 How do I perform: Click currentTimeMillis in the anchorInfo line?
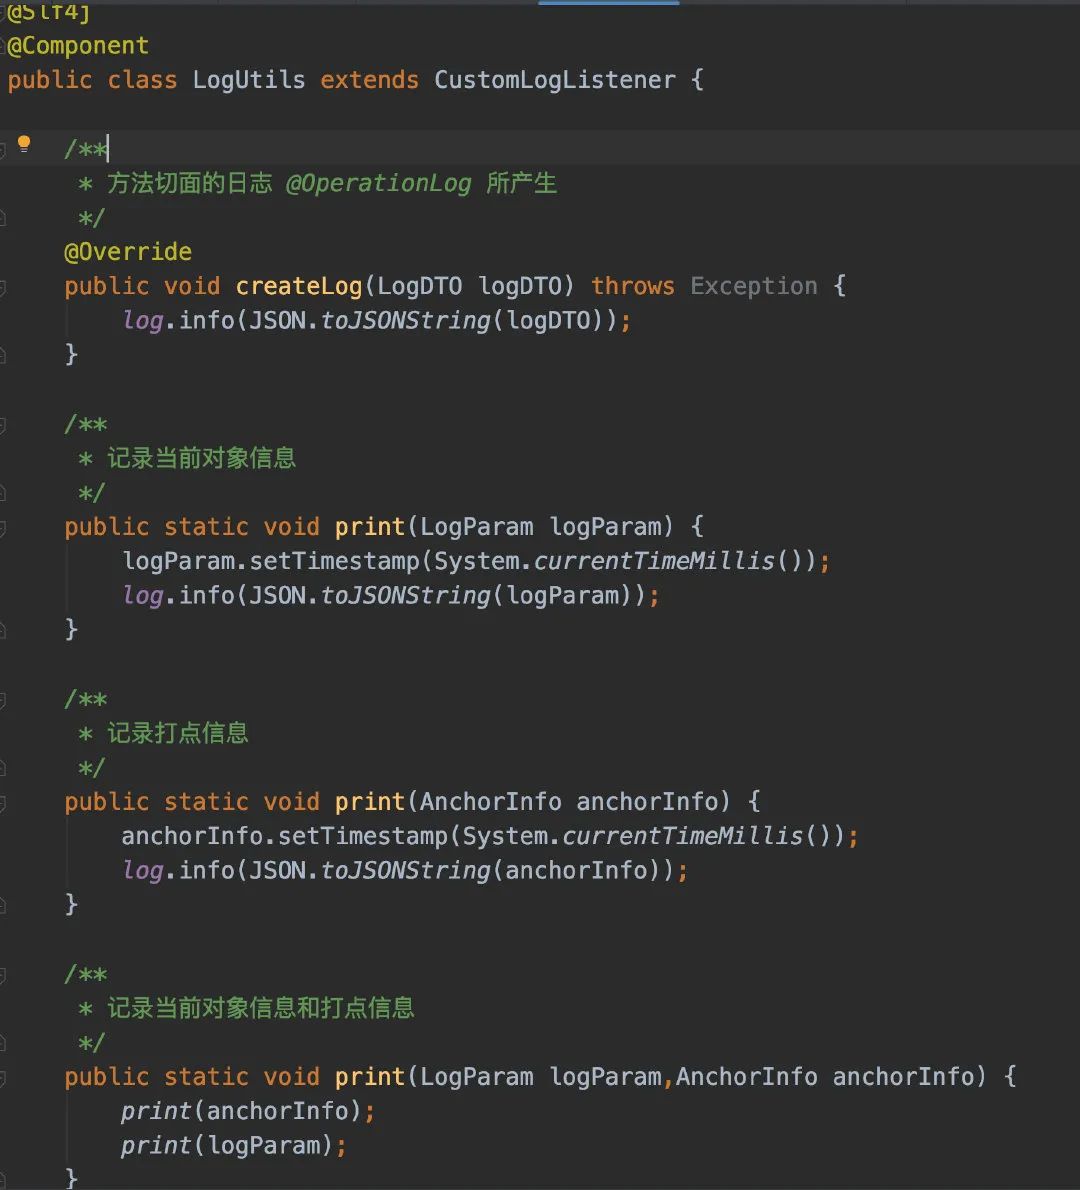click(682, 836)
